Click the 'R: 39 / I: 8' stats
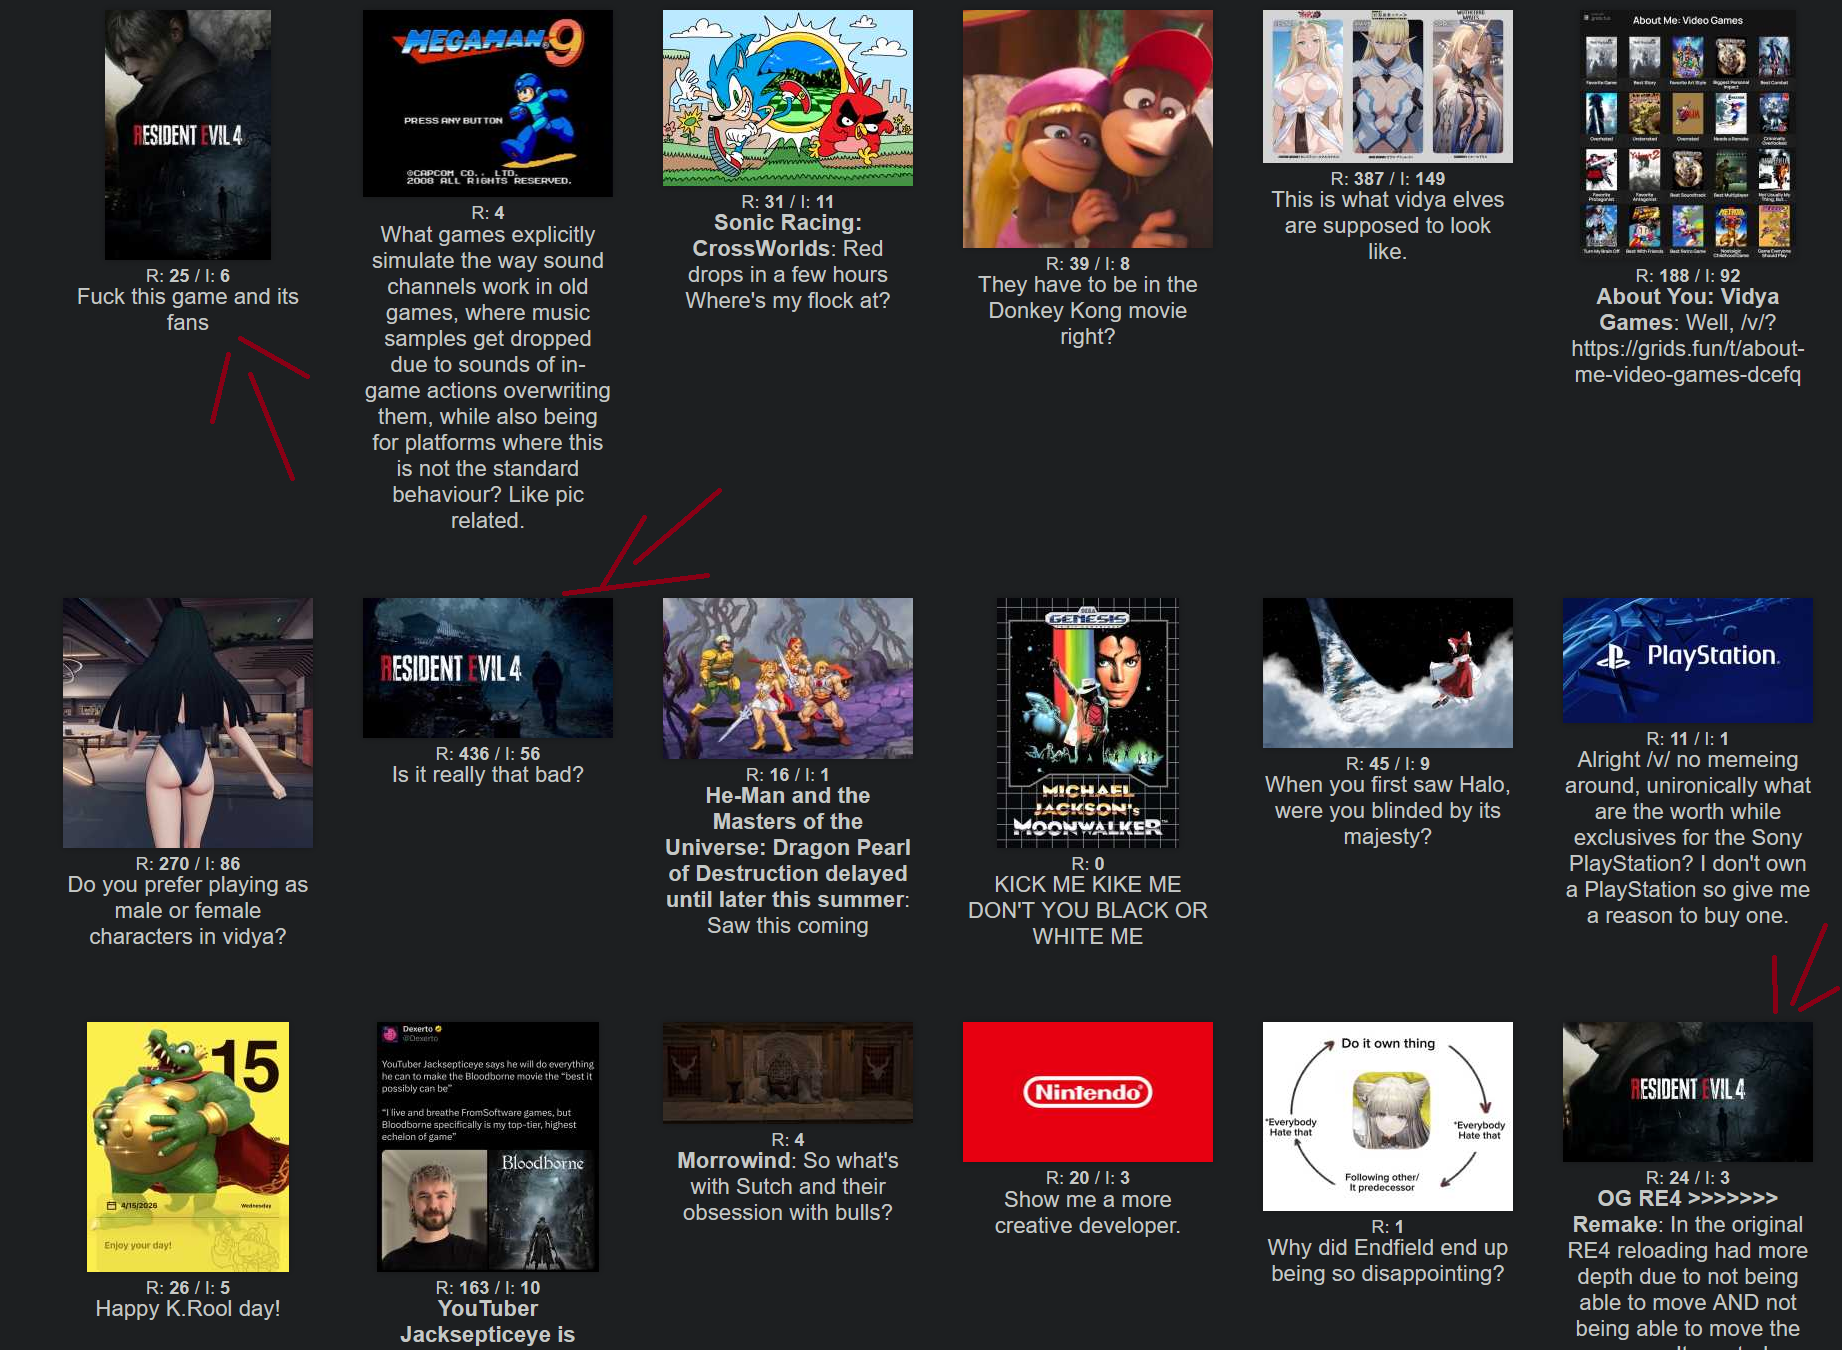1842x1350 pixels. point(1088,264)
